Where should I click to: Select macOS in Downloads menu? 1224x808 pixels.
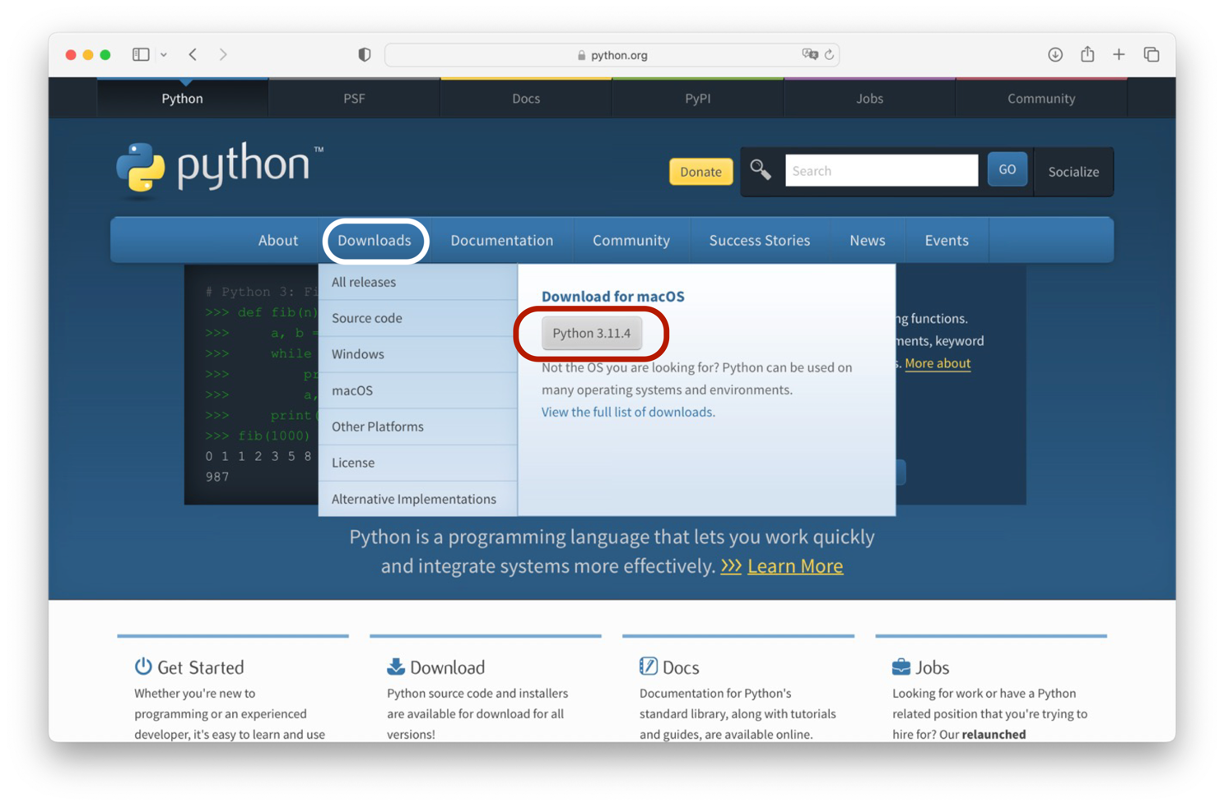418,391
